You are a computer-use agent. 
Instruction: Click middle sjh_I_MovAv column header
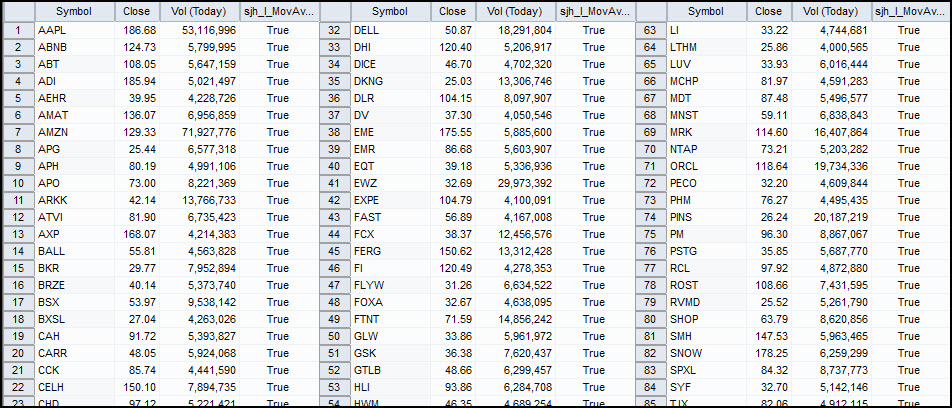click(x=595, y=12)
